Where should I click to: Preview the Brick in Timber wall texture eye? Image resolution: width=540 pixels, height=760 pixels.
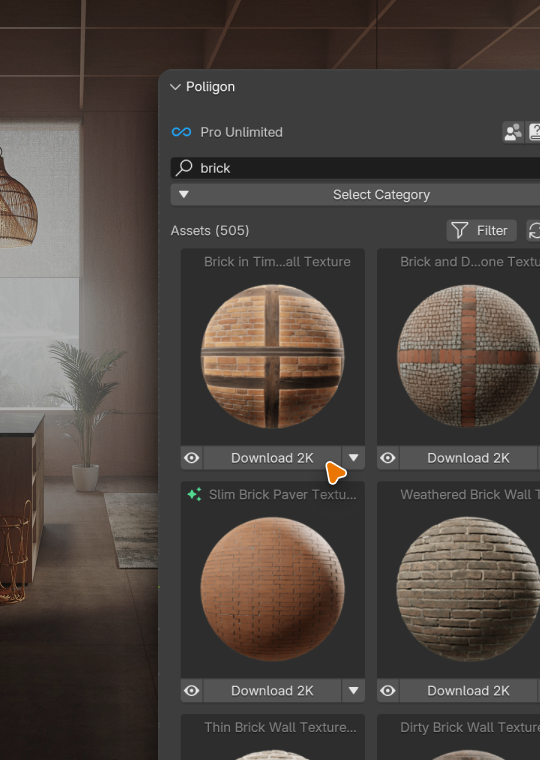coord(192,458)
